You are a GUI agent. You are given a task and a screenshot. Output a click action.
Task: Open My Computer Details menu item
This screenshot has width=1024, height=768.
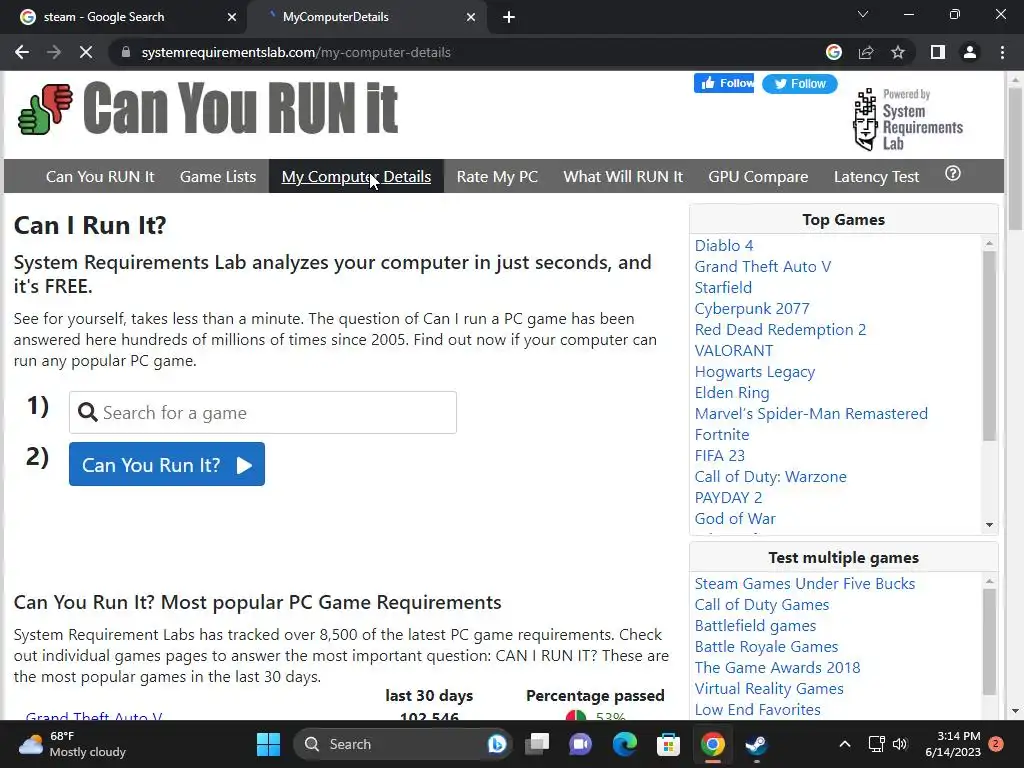pos(356,176)
